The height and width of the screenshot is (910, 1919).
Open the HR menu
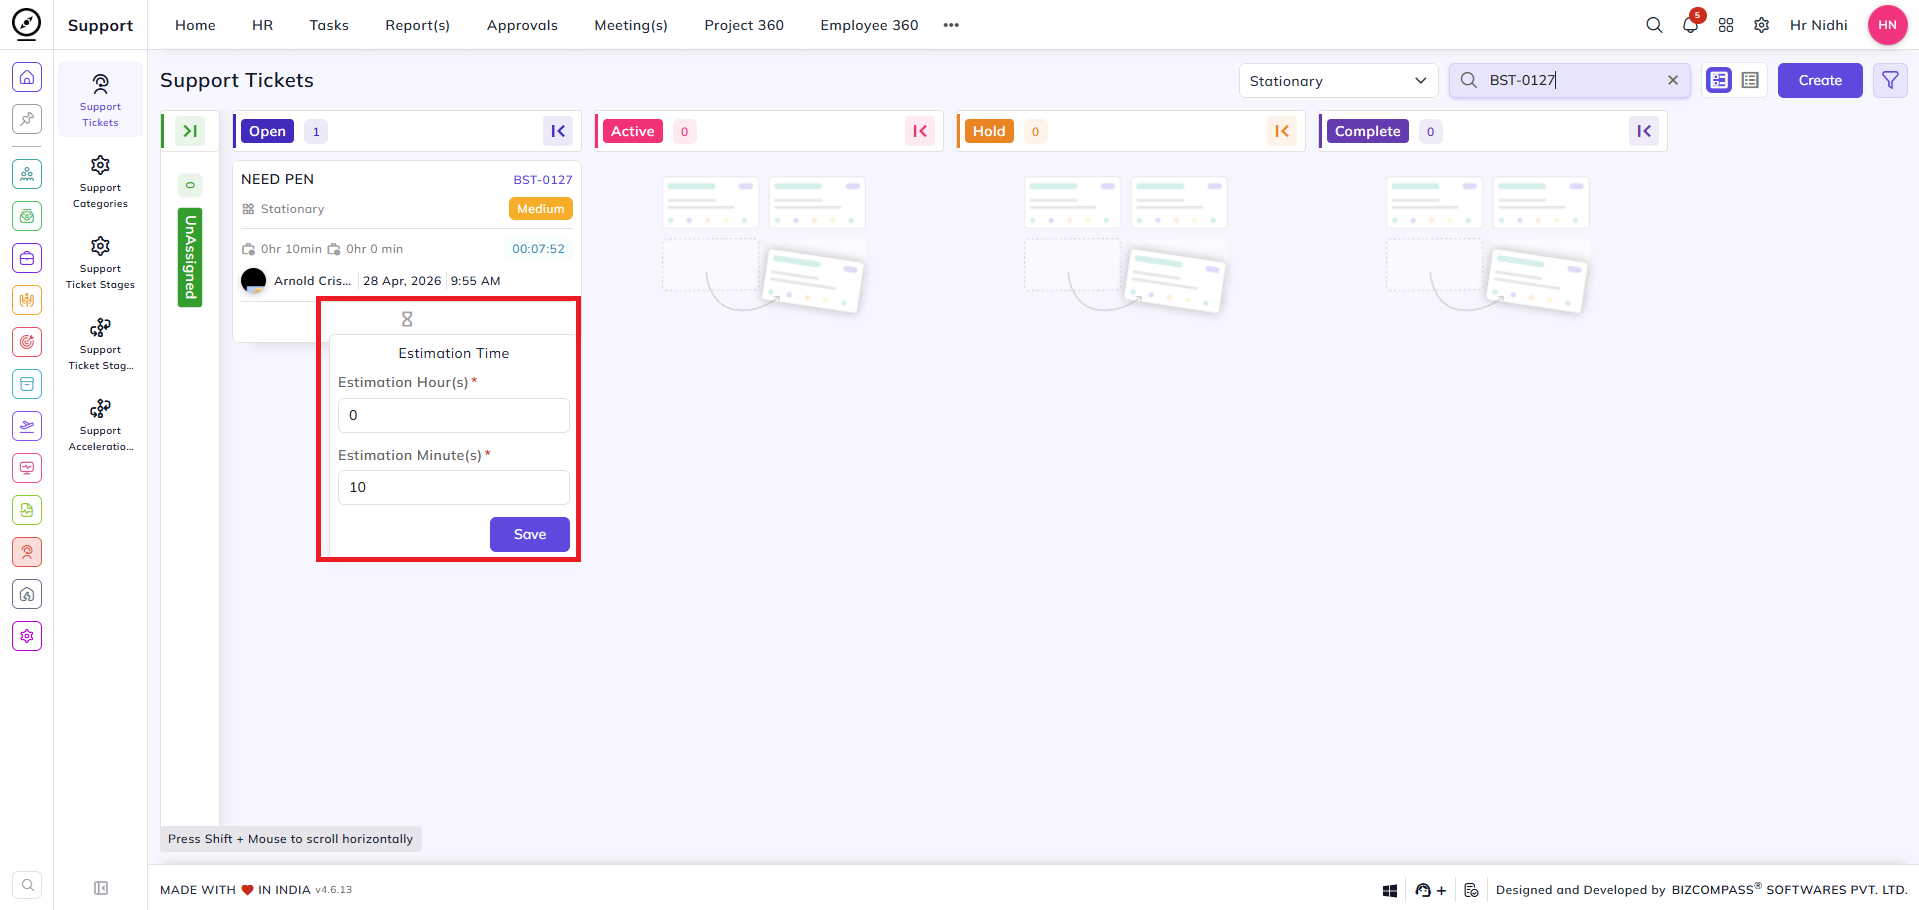click(262, 25)
